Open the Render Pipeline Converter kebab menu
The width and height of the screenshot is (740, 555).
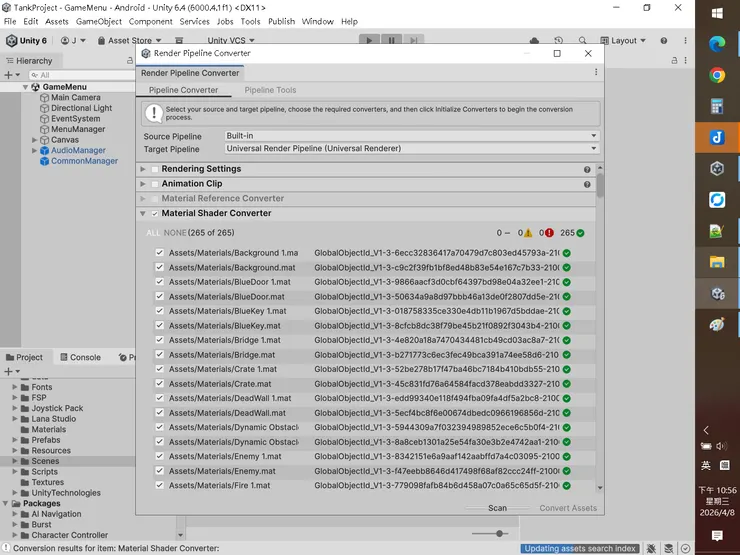pos(596,72)
